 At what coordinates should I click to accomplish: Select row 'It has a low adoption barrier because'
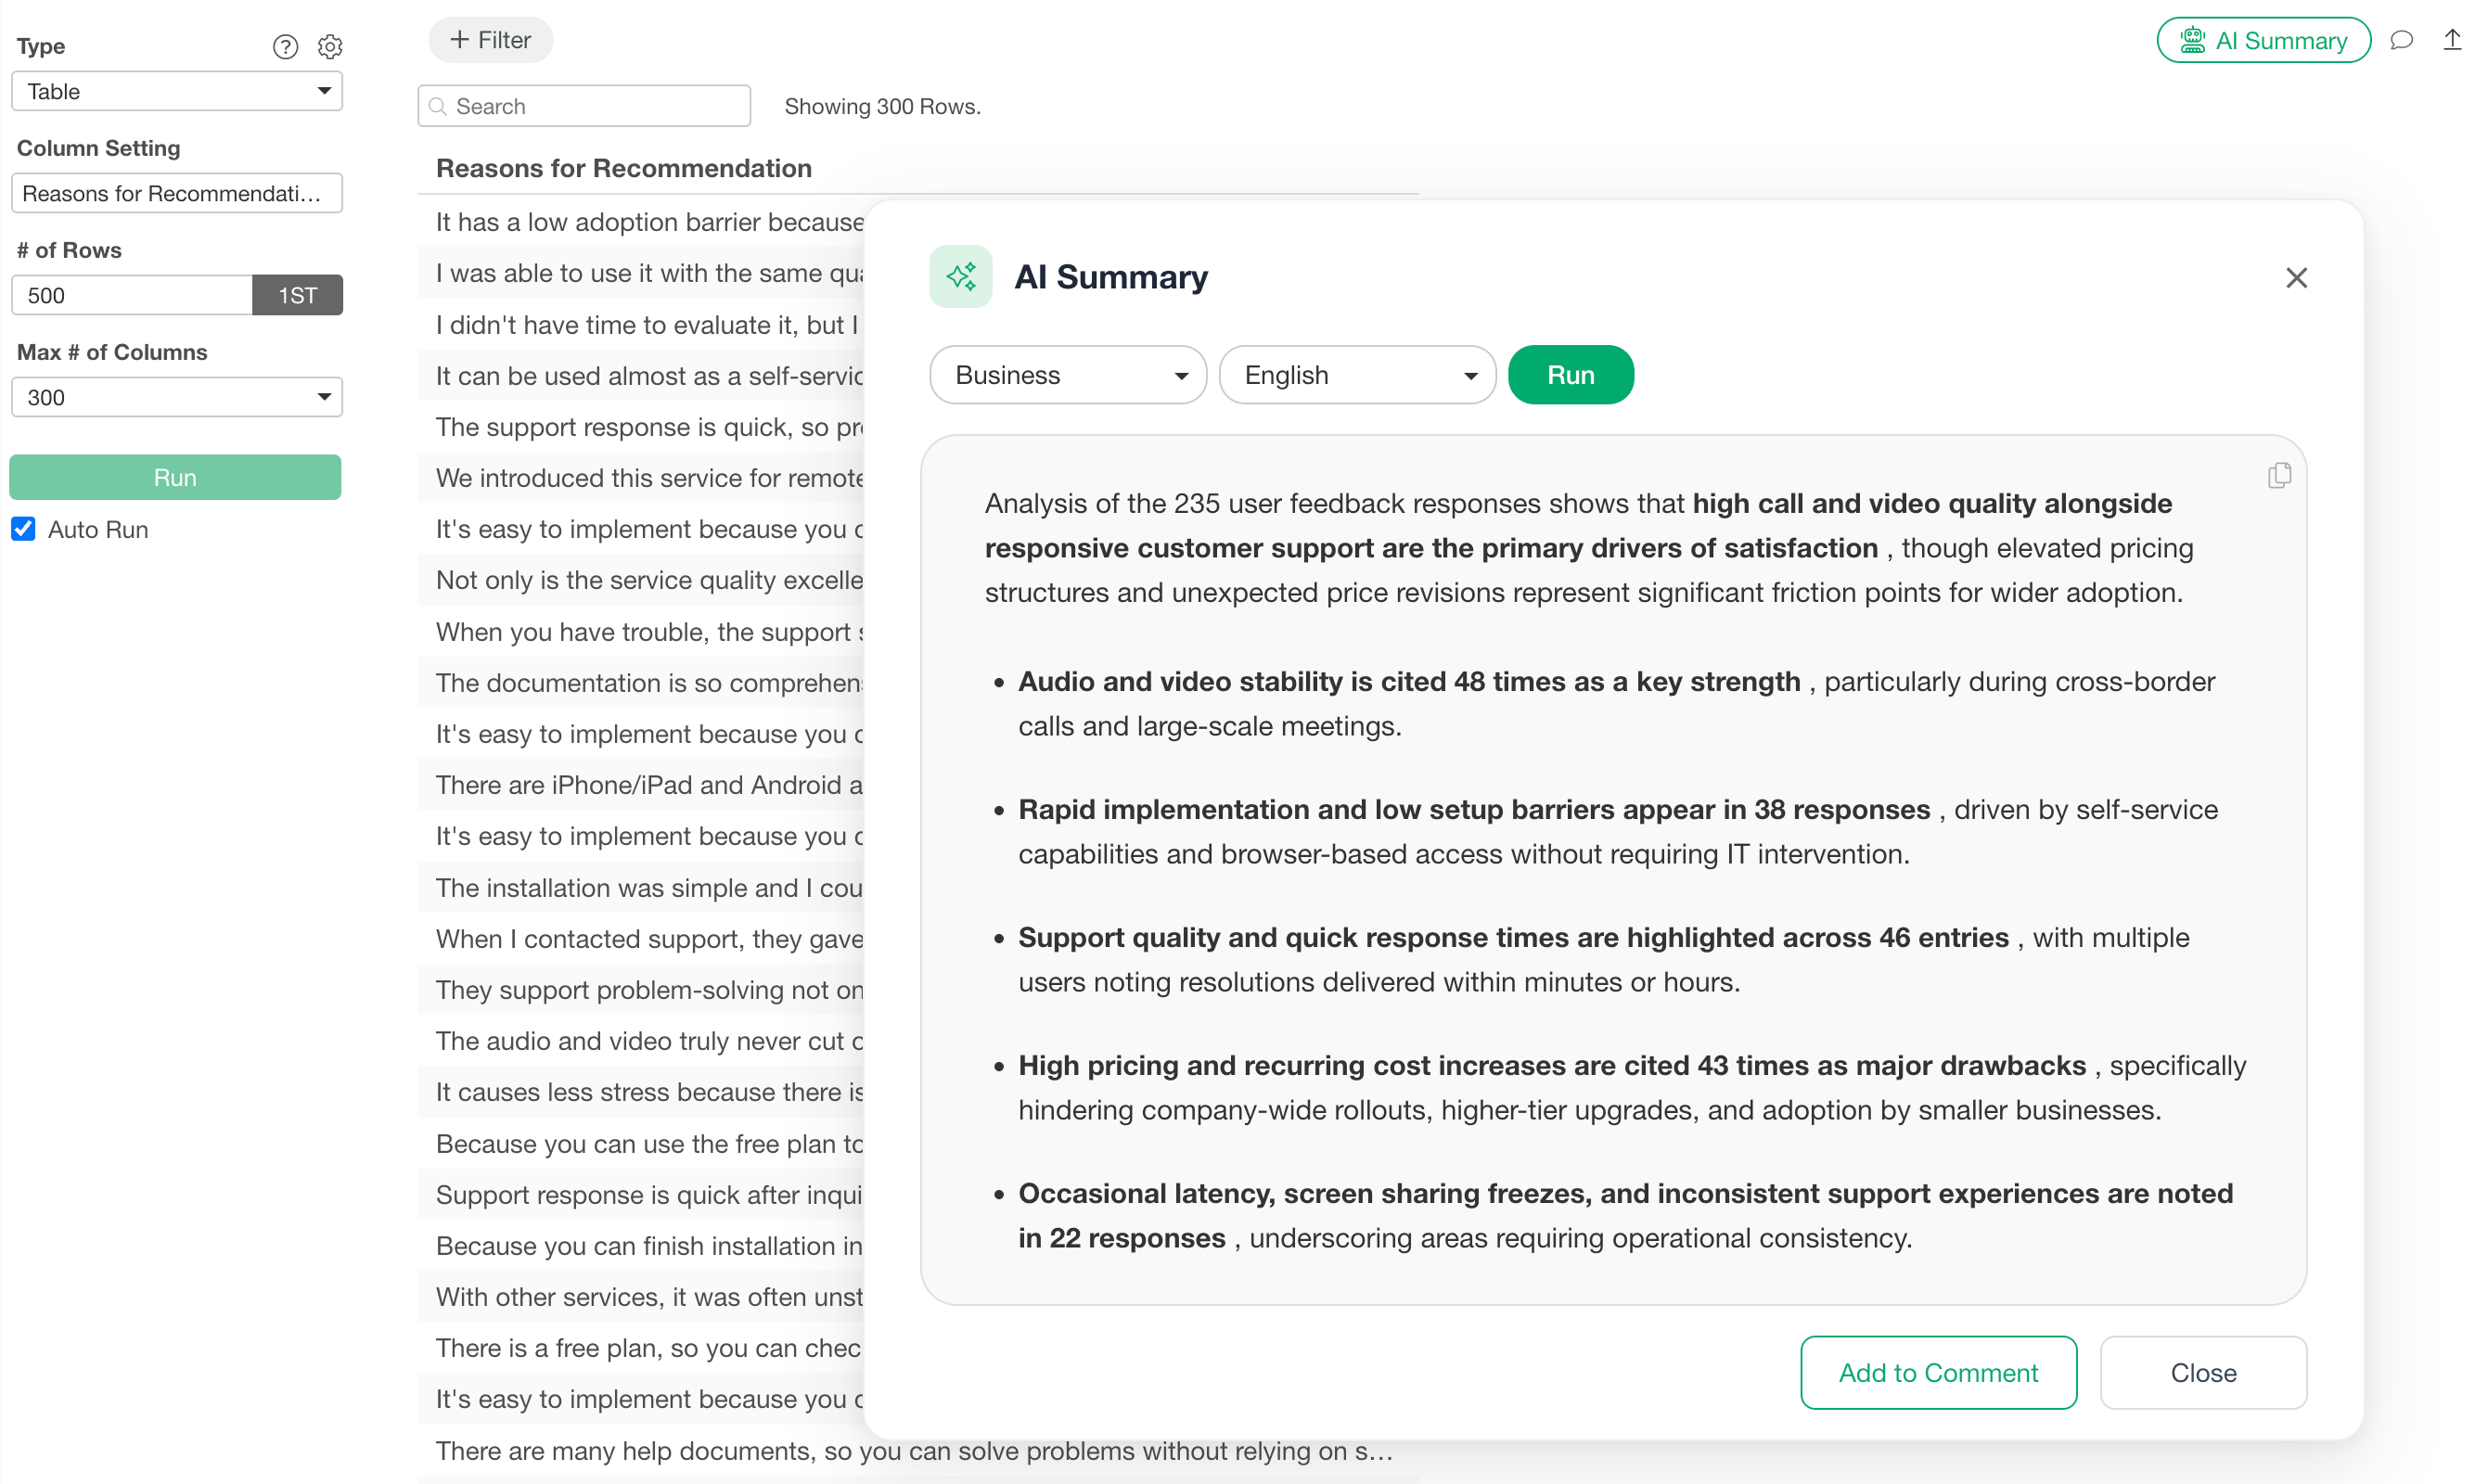point(641,222)
